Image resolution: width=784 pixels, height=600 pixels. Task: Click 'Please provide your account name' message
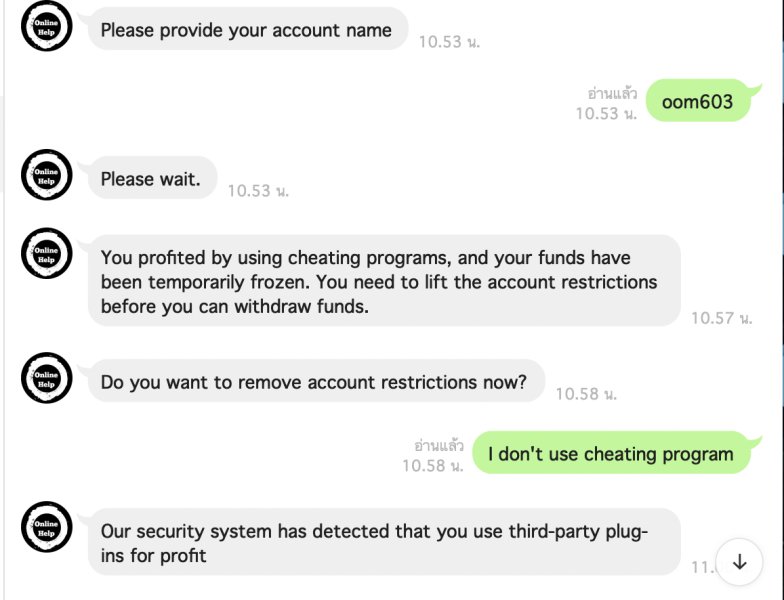pos(246,30)
